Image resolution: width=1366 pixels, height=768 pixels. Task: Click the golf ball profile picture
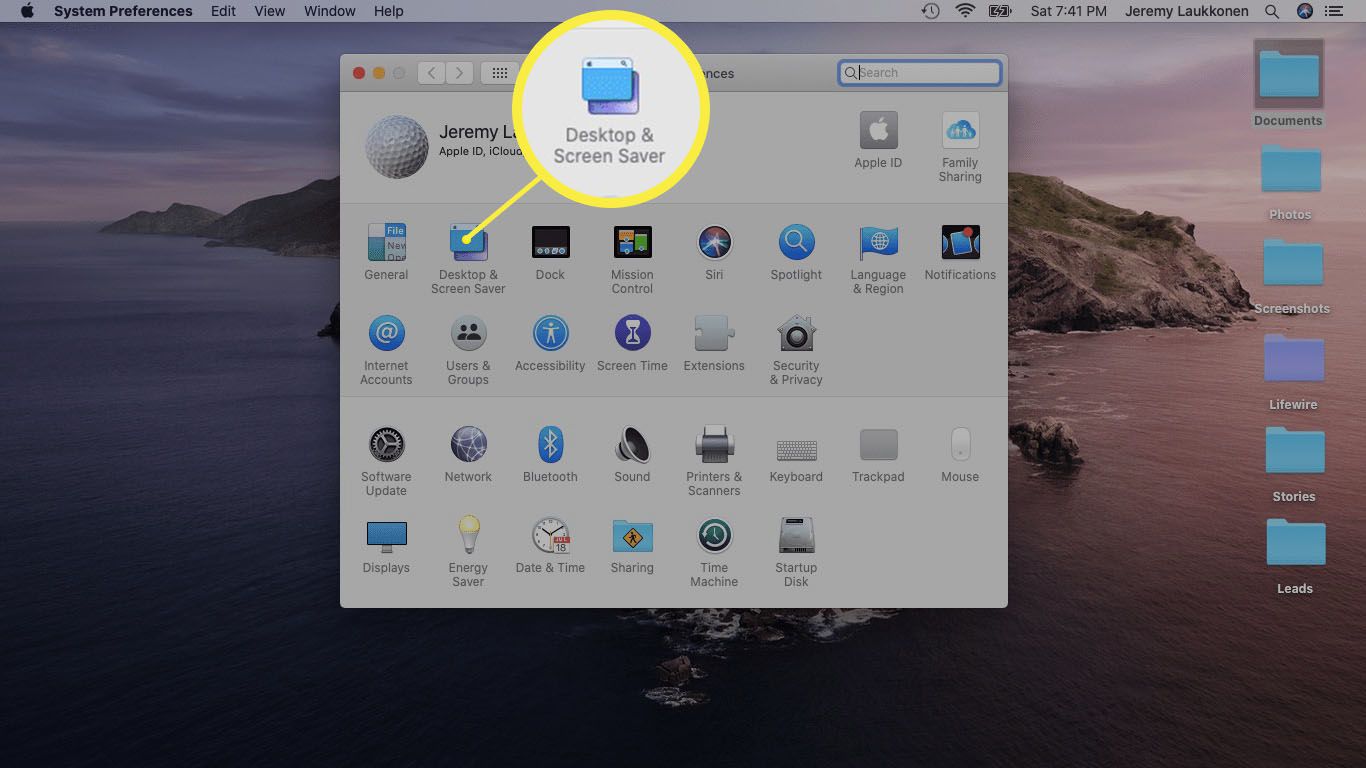397,147
